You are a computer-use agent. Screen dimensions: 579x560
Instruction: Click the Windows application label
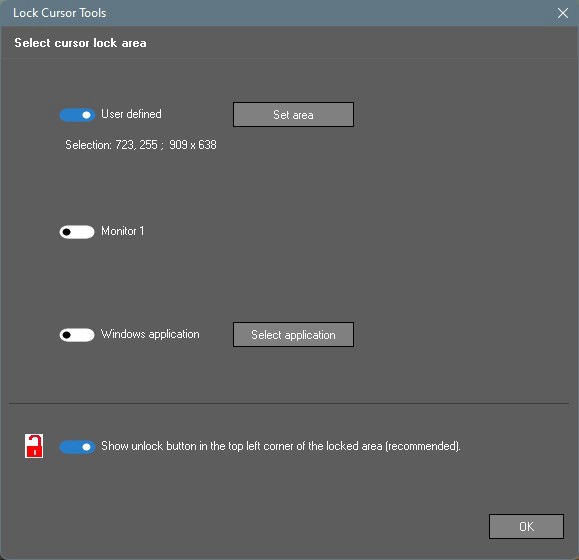click(150, 334)
